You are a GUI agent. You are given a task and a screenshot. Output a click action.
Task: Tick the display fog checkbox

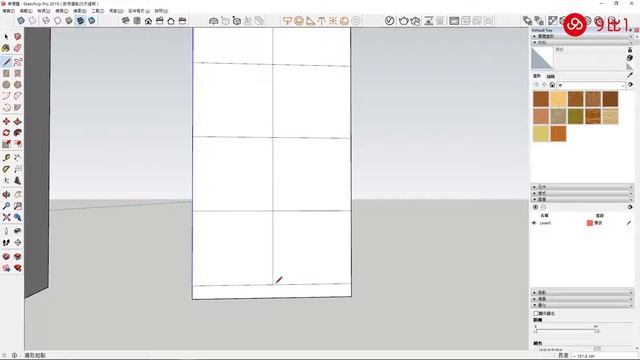[x=536, y=313]
